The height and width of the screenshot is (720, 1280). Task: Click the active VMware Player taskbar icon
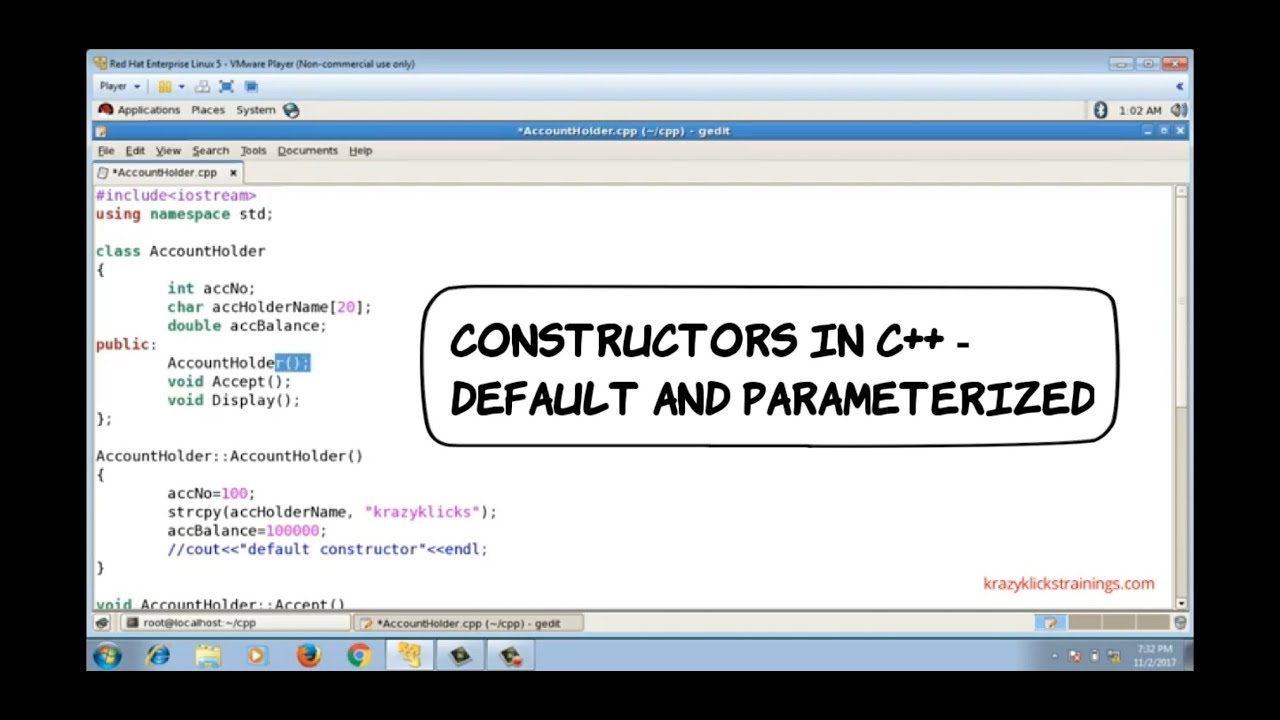click(x=410, y=657)
